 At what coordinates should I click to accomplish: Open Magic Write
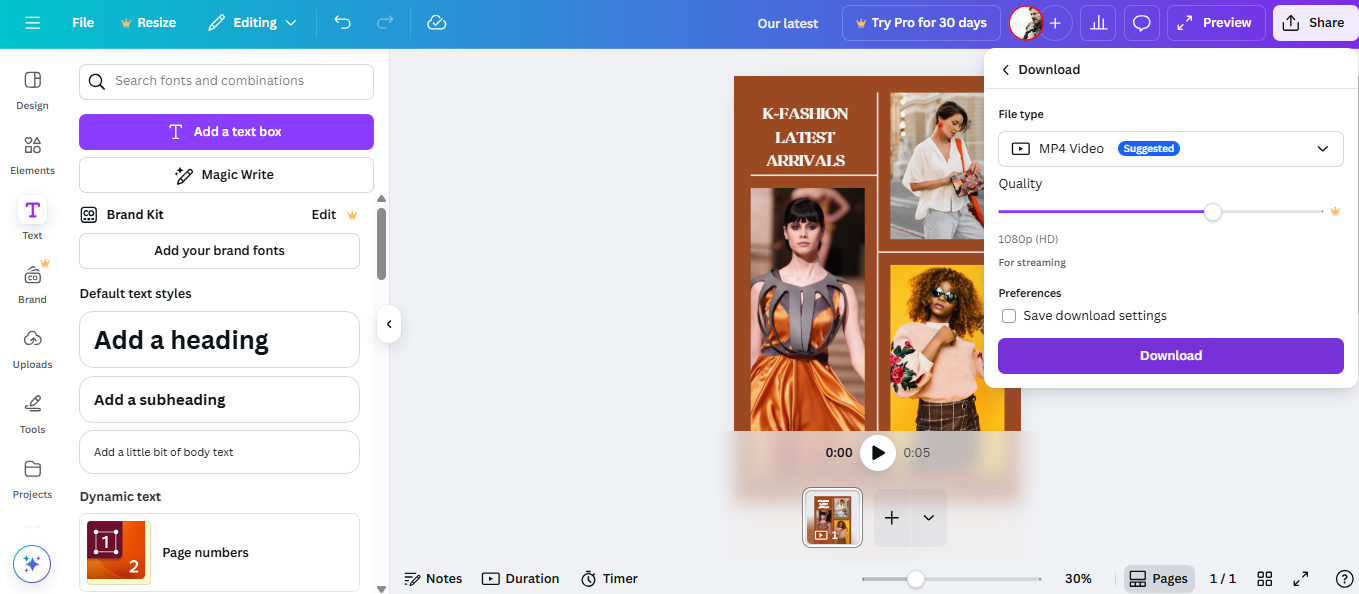[x=226, y=175]
